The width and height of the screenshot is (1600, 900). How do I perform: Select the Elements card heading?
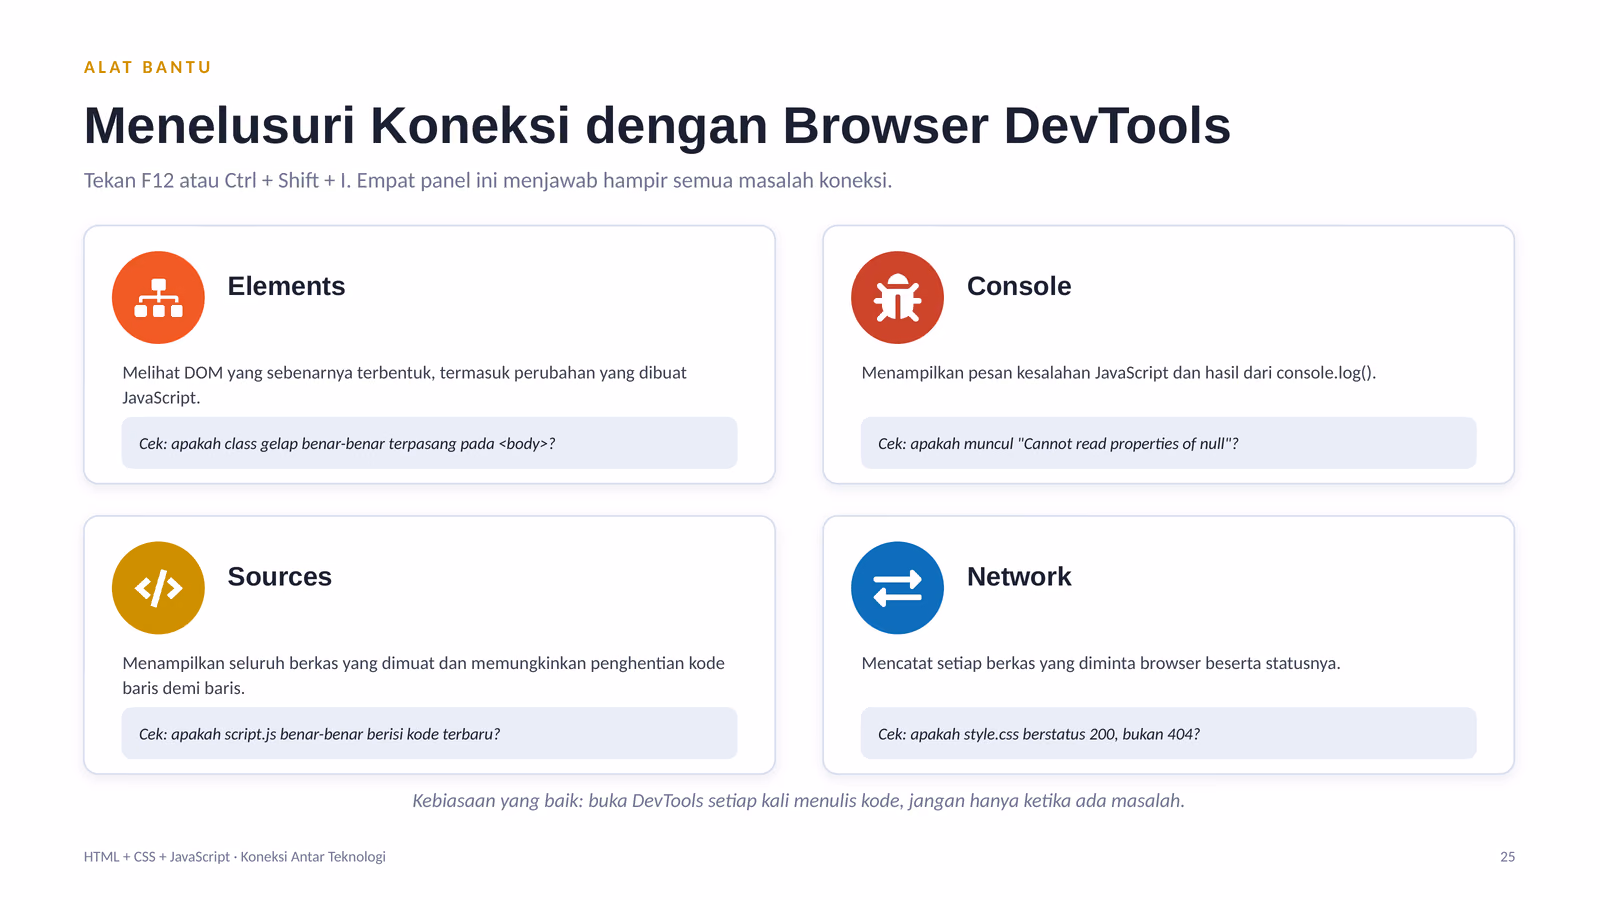pos(286,286)
